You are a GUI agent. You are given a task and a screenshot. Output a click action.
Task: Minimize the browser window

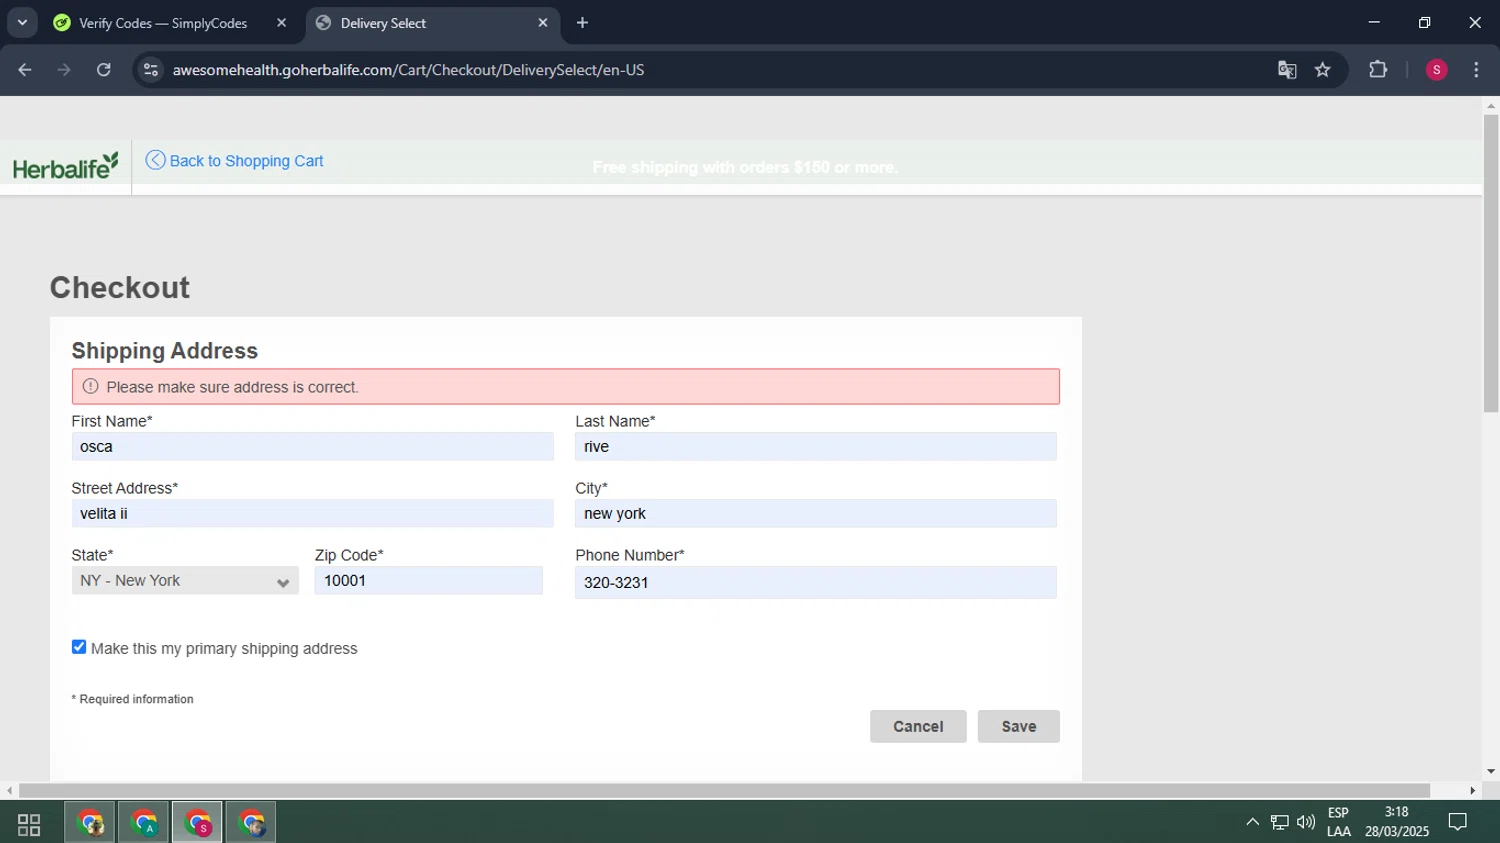point(1374,22)
